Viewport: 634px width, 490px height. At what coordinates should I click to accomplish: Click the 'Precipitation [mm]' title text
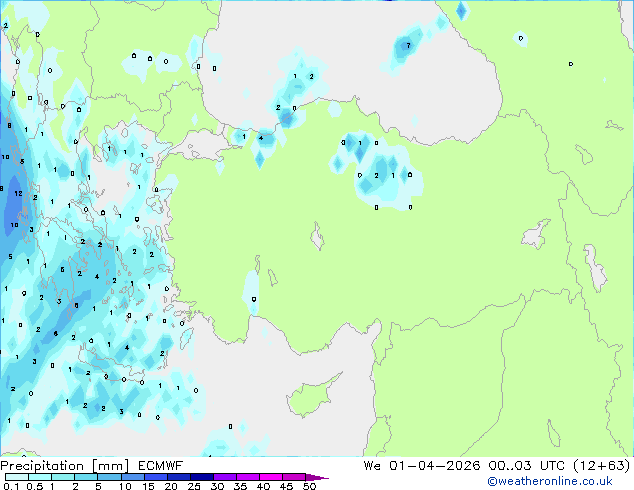click(64, 466)
